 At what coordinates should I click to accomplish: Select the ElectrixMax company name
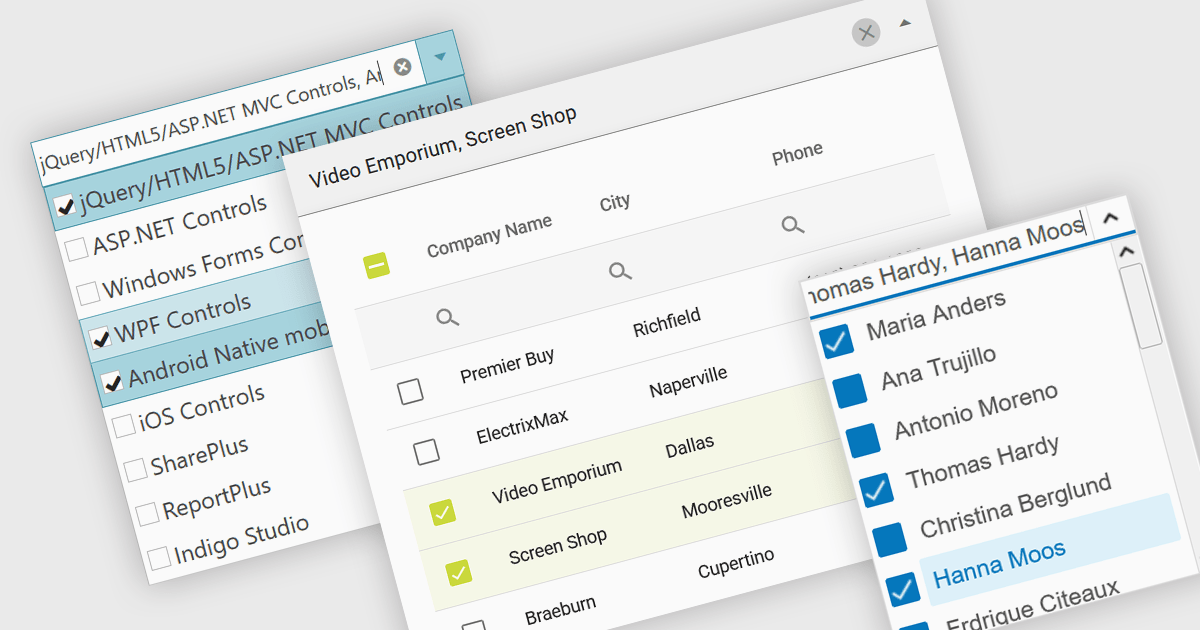[522, 427]
